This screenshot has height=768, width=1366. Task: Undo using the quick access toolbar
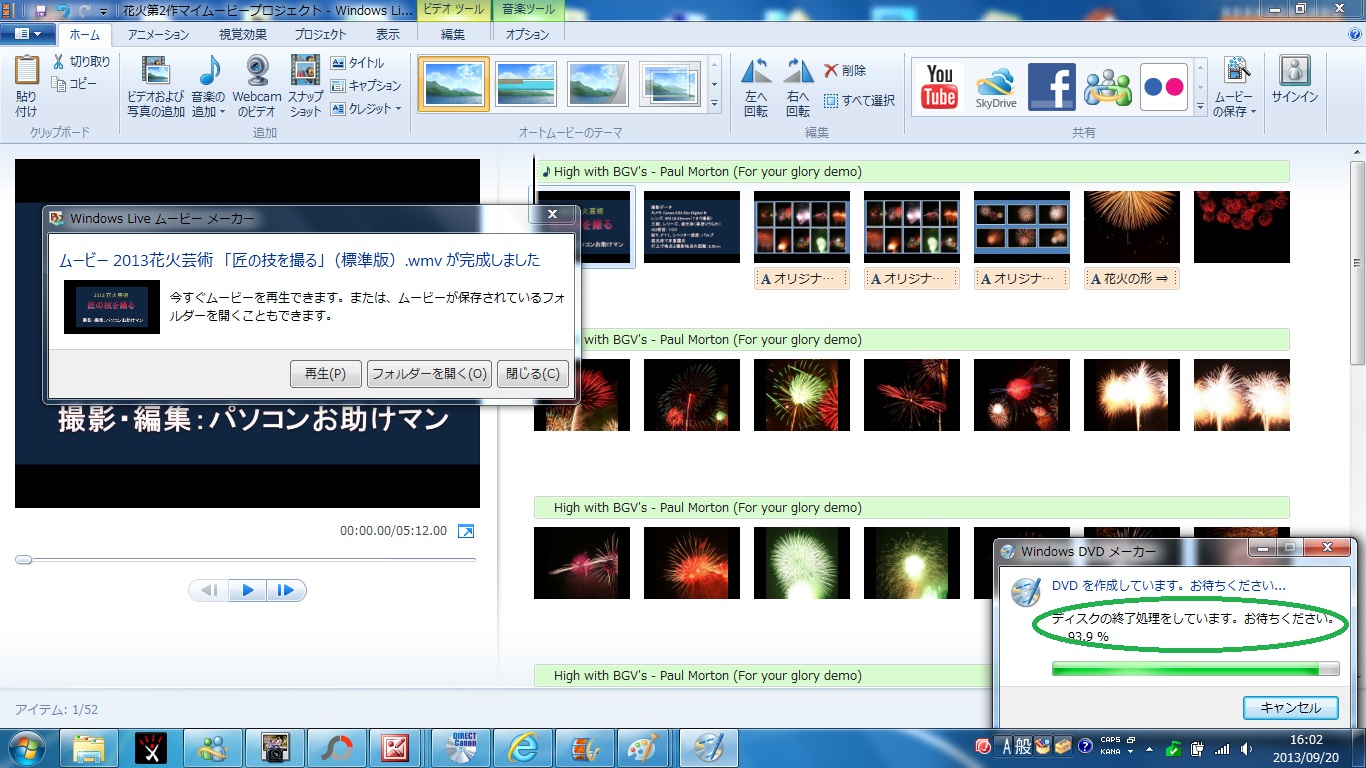coord(63,10)
